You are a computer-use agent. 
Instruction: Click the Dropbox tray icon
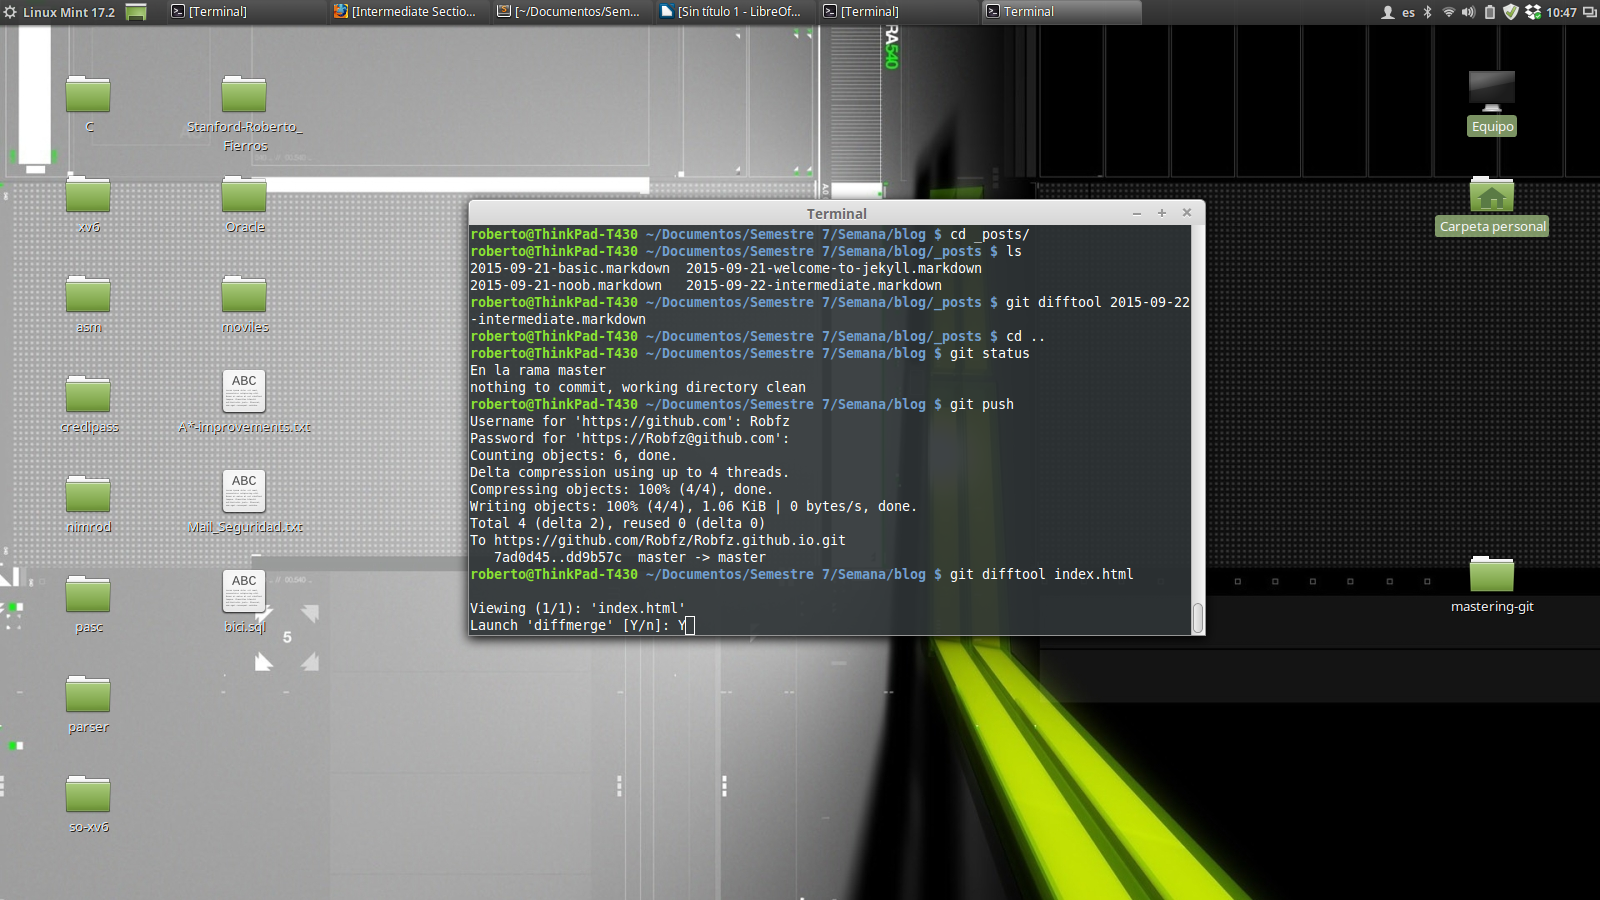tap(1533, 12)
